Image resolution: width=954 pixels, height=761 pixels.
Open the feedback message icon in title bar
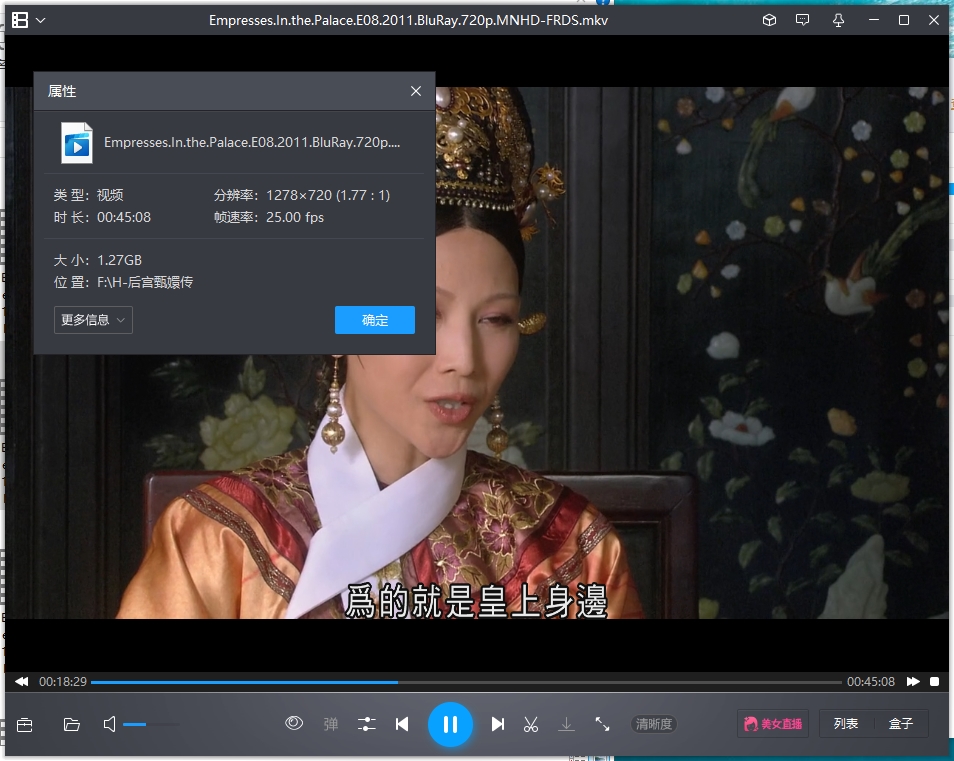pos(803,20)
